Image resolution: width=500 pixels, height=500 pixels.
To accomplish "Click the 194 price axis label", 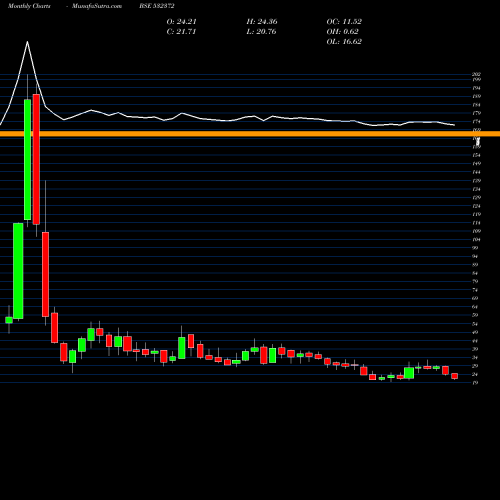I will point(477,88).
